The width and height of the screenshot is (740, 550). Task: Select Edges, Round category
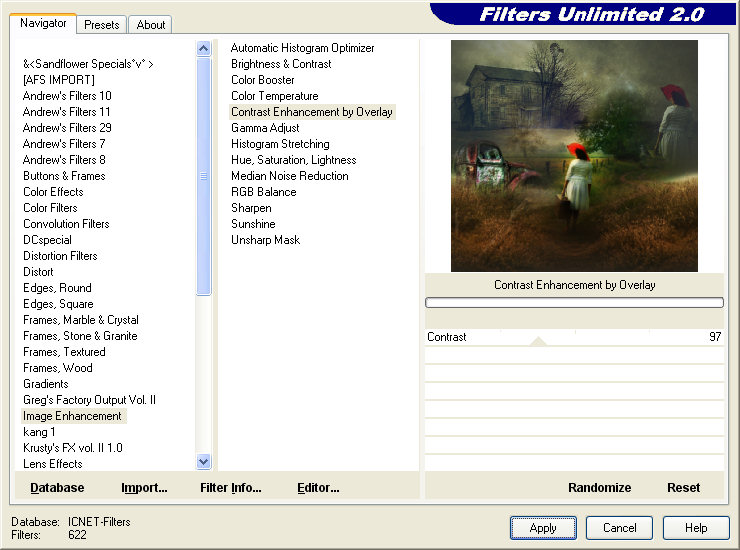[x=57, y=288]
